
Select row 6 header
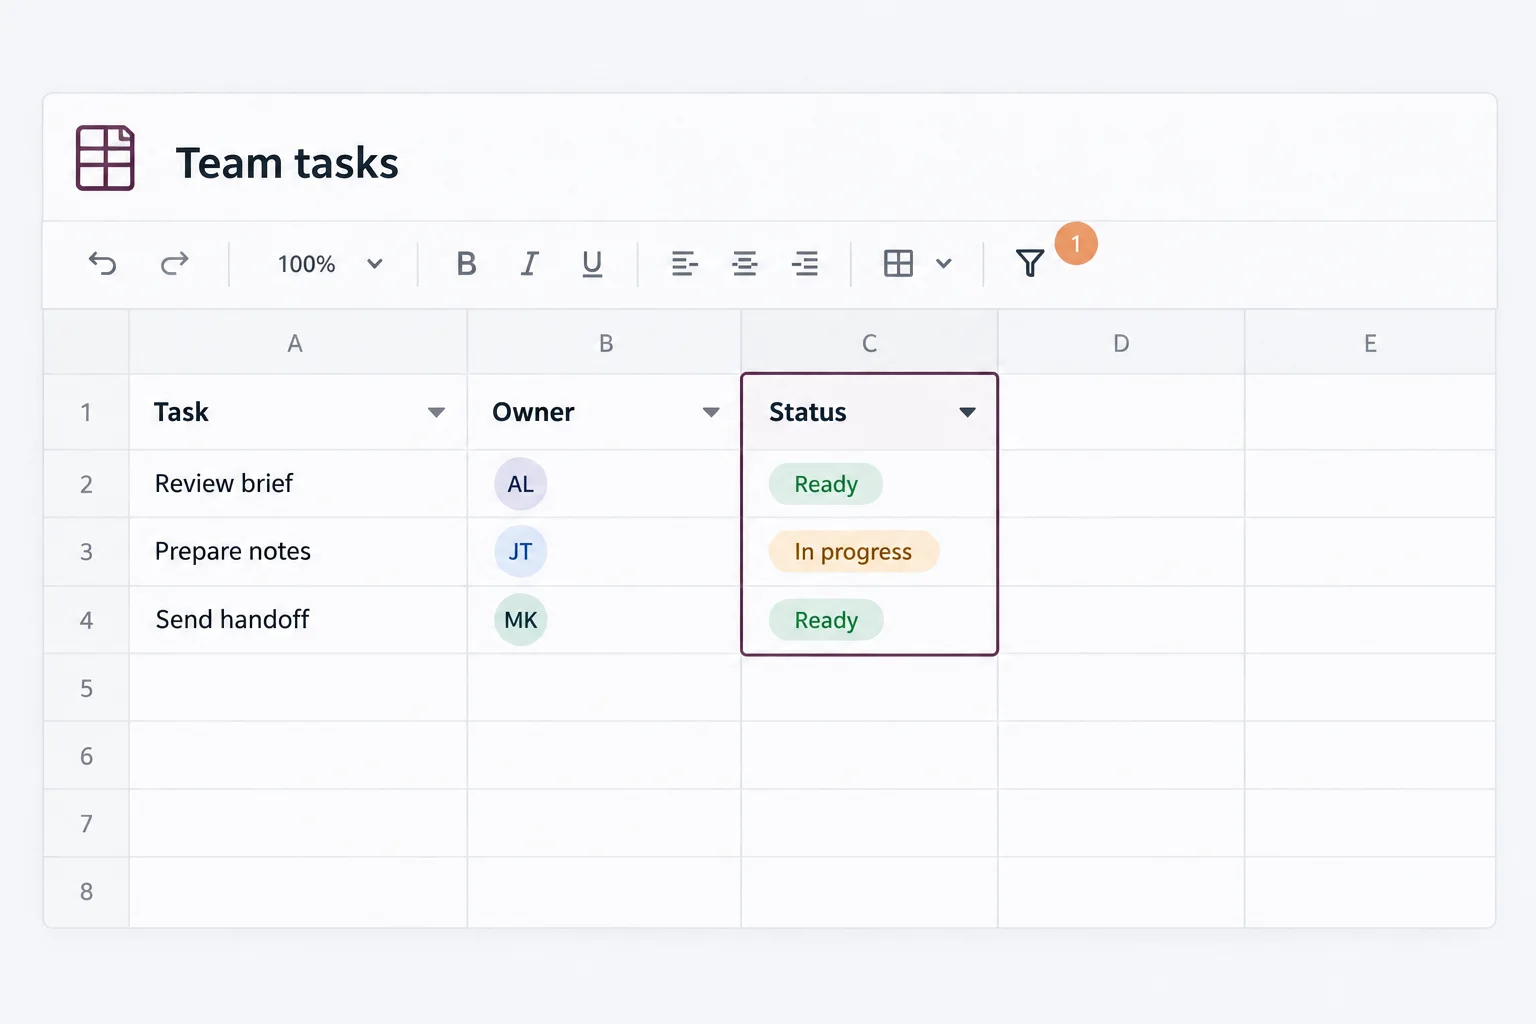86,756
